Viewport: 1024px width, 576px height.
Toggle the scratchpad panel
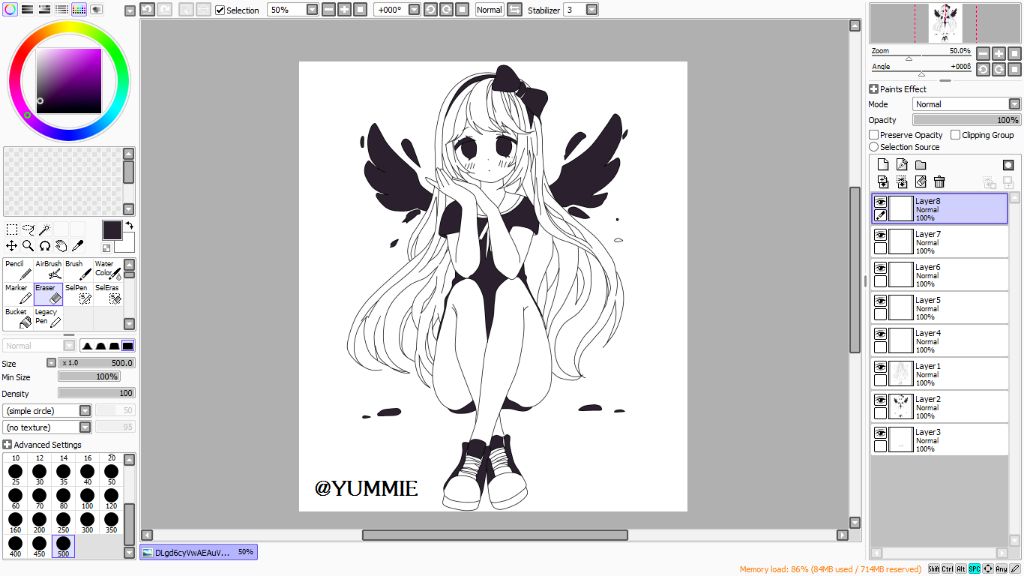(x=96, y=9)
